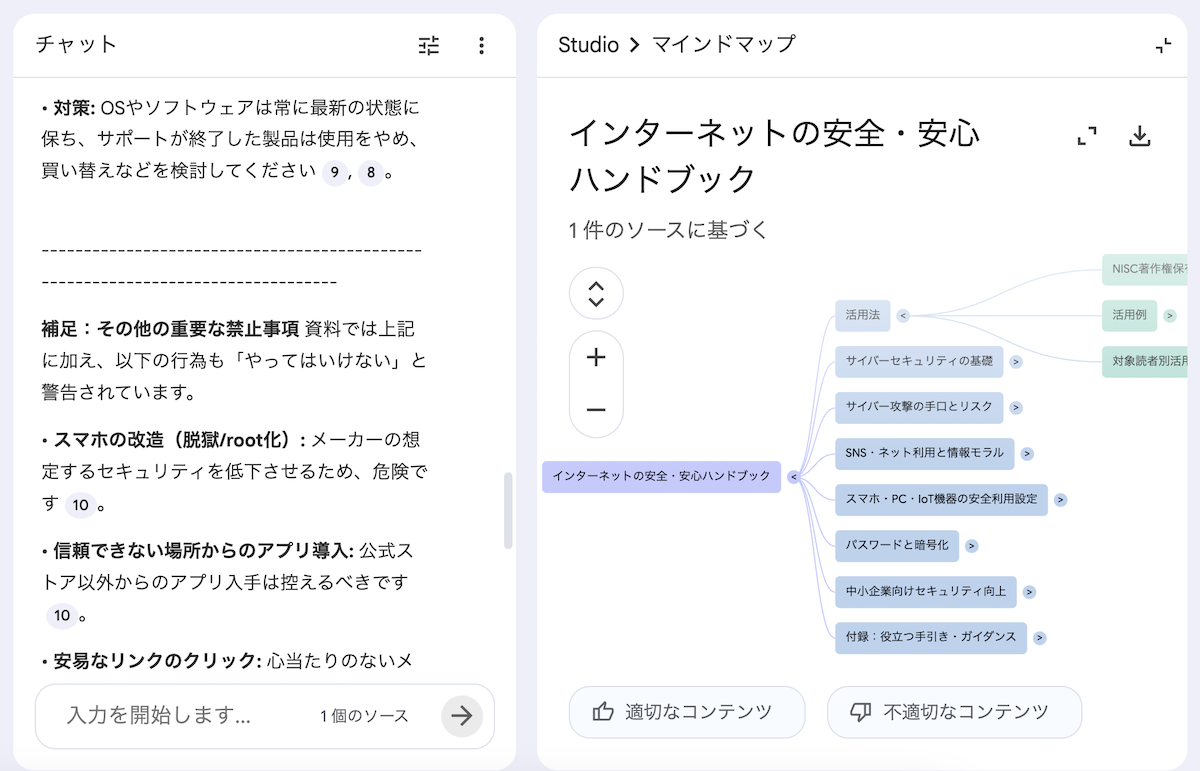
Task: Collapse the 活用法 node branch
Action: click(x=903, y=315)
